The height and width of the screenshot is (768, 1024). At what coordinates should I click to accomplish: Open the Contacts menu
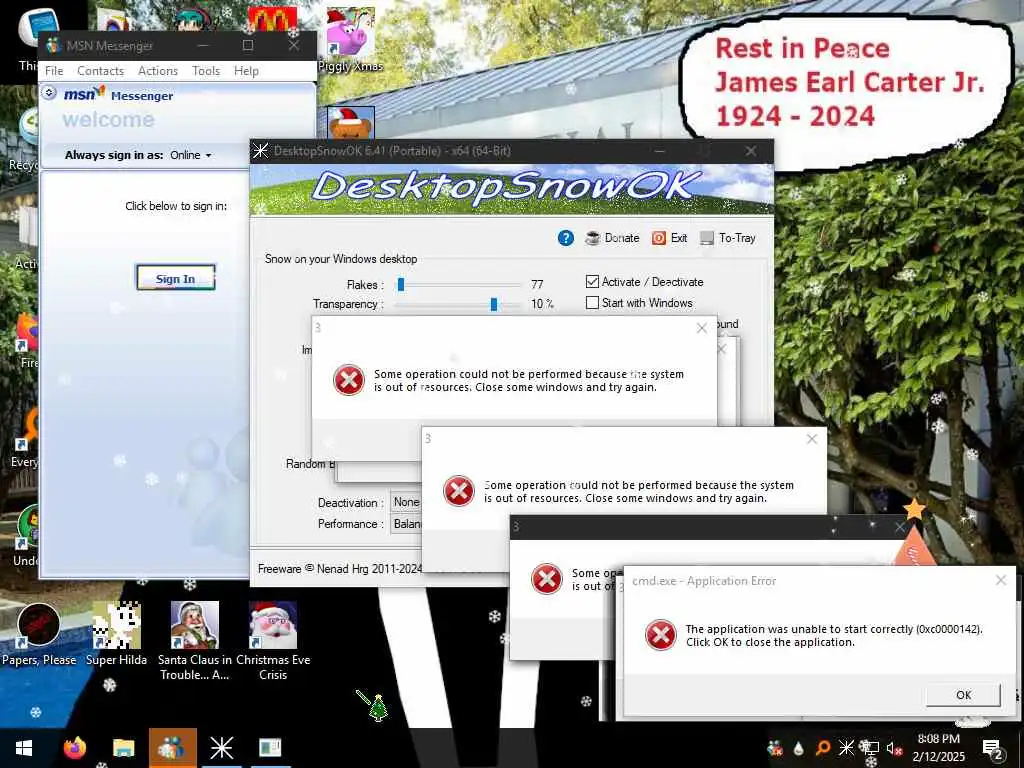pos(101,71)
